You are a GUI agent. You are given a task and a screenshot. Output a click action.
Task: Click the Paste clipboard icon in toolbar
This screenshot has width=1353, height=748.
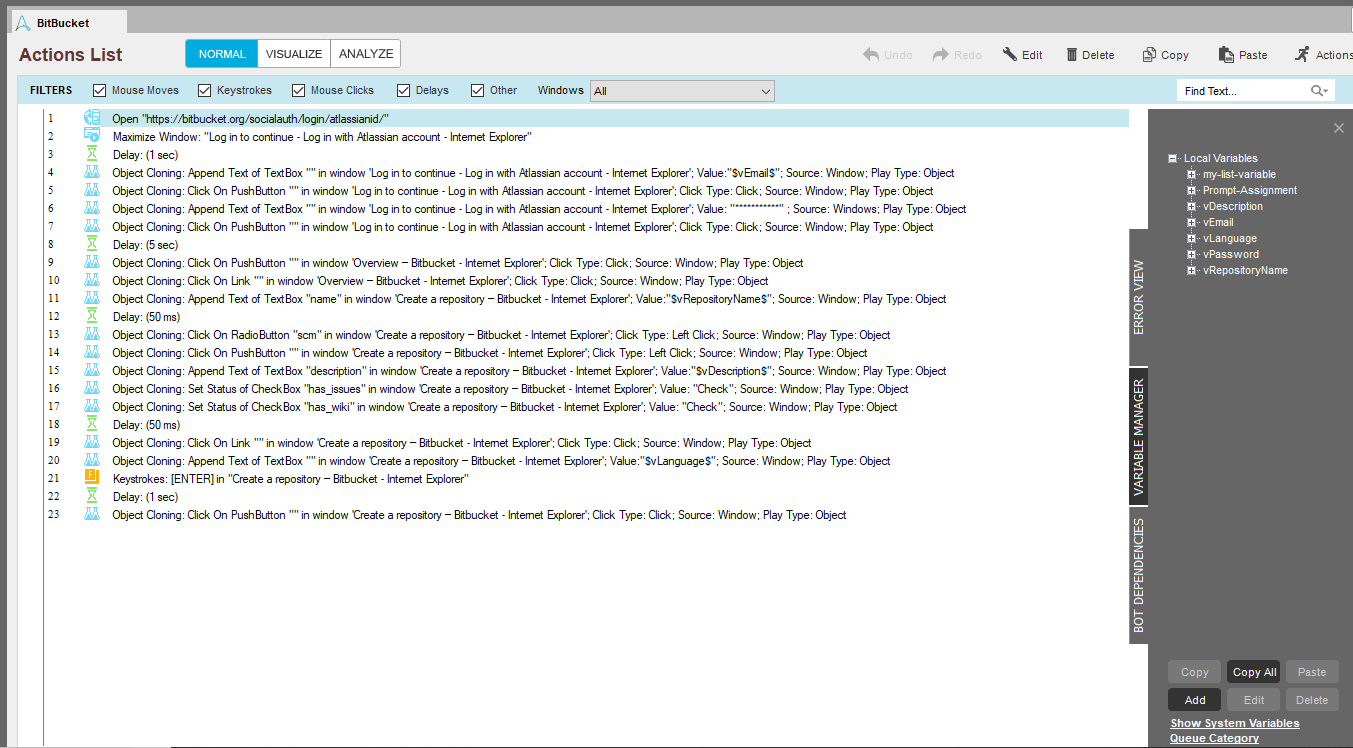coord(1226,55)
